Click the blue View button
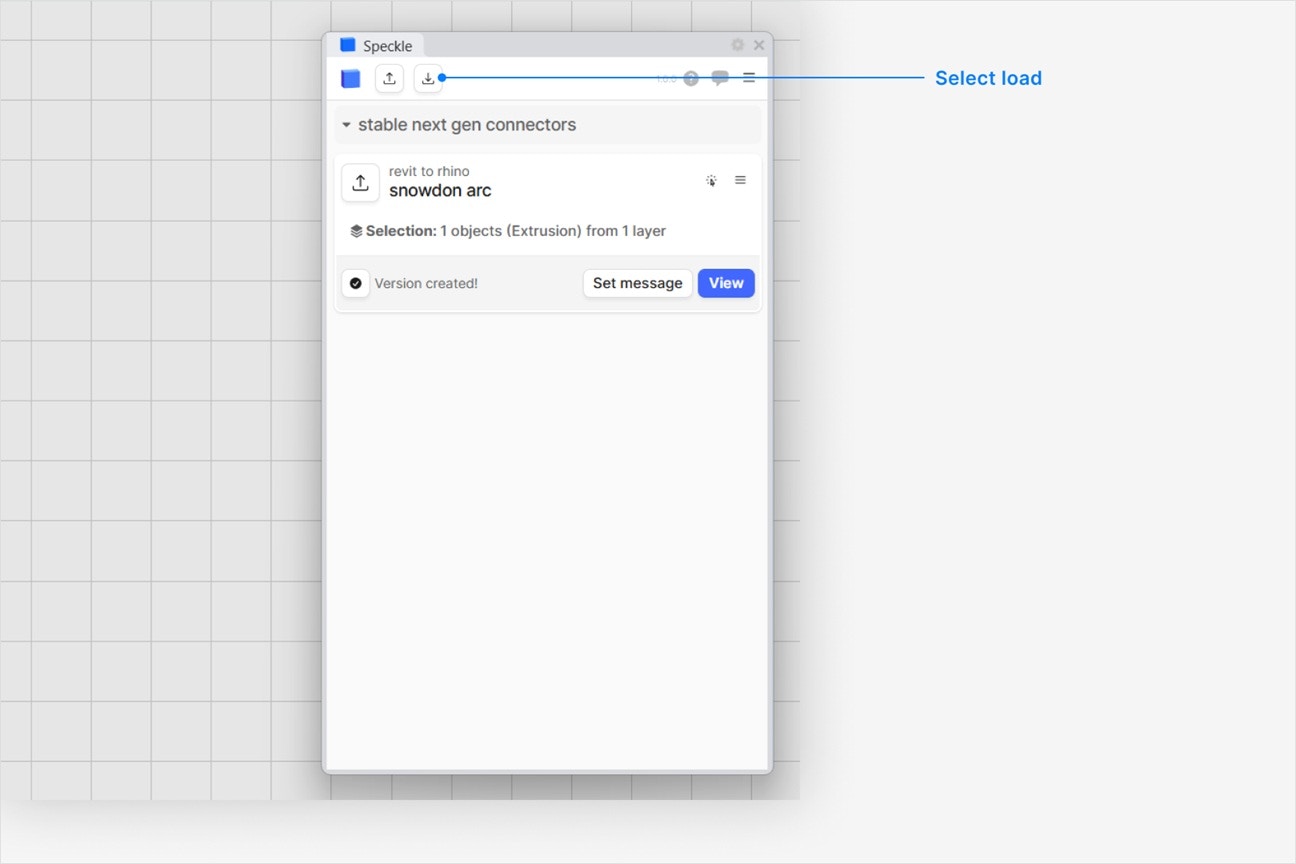This screenshot has width=1296, height=864. [726, 283]
